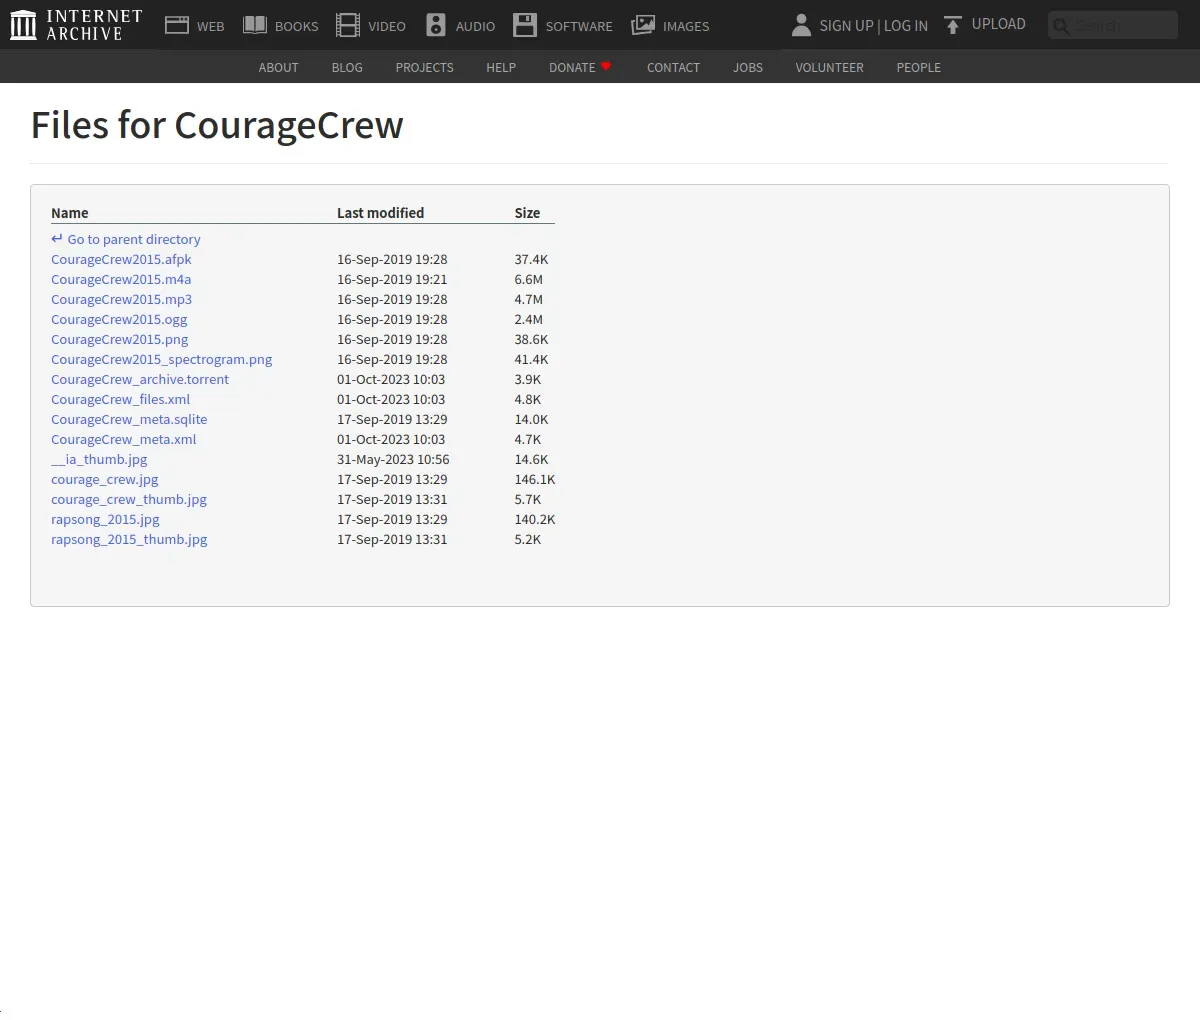Open rapsong_2015_thumb.jpg image
The image size is (1200, 1020).
pyautogui.click(x=129, y=540)
